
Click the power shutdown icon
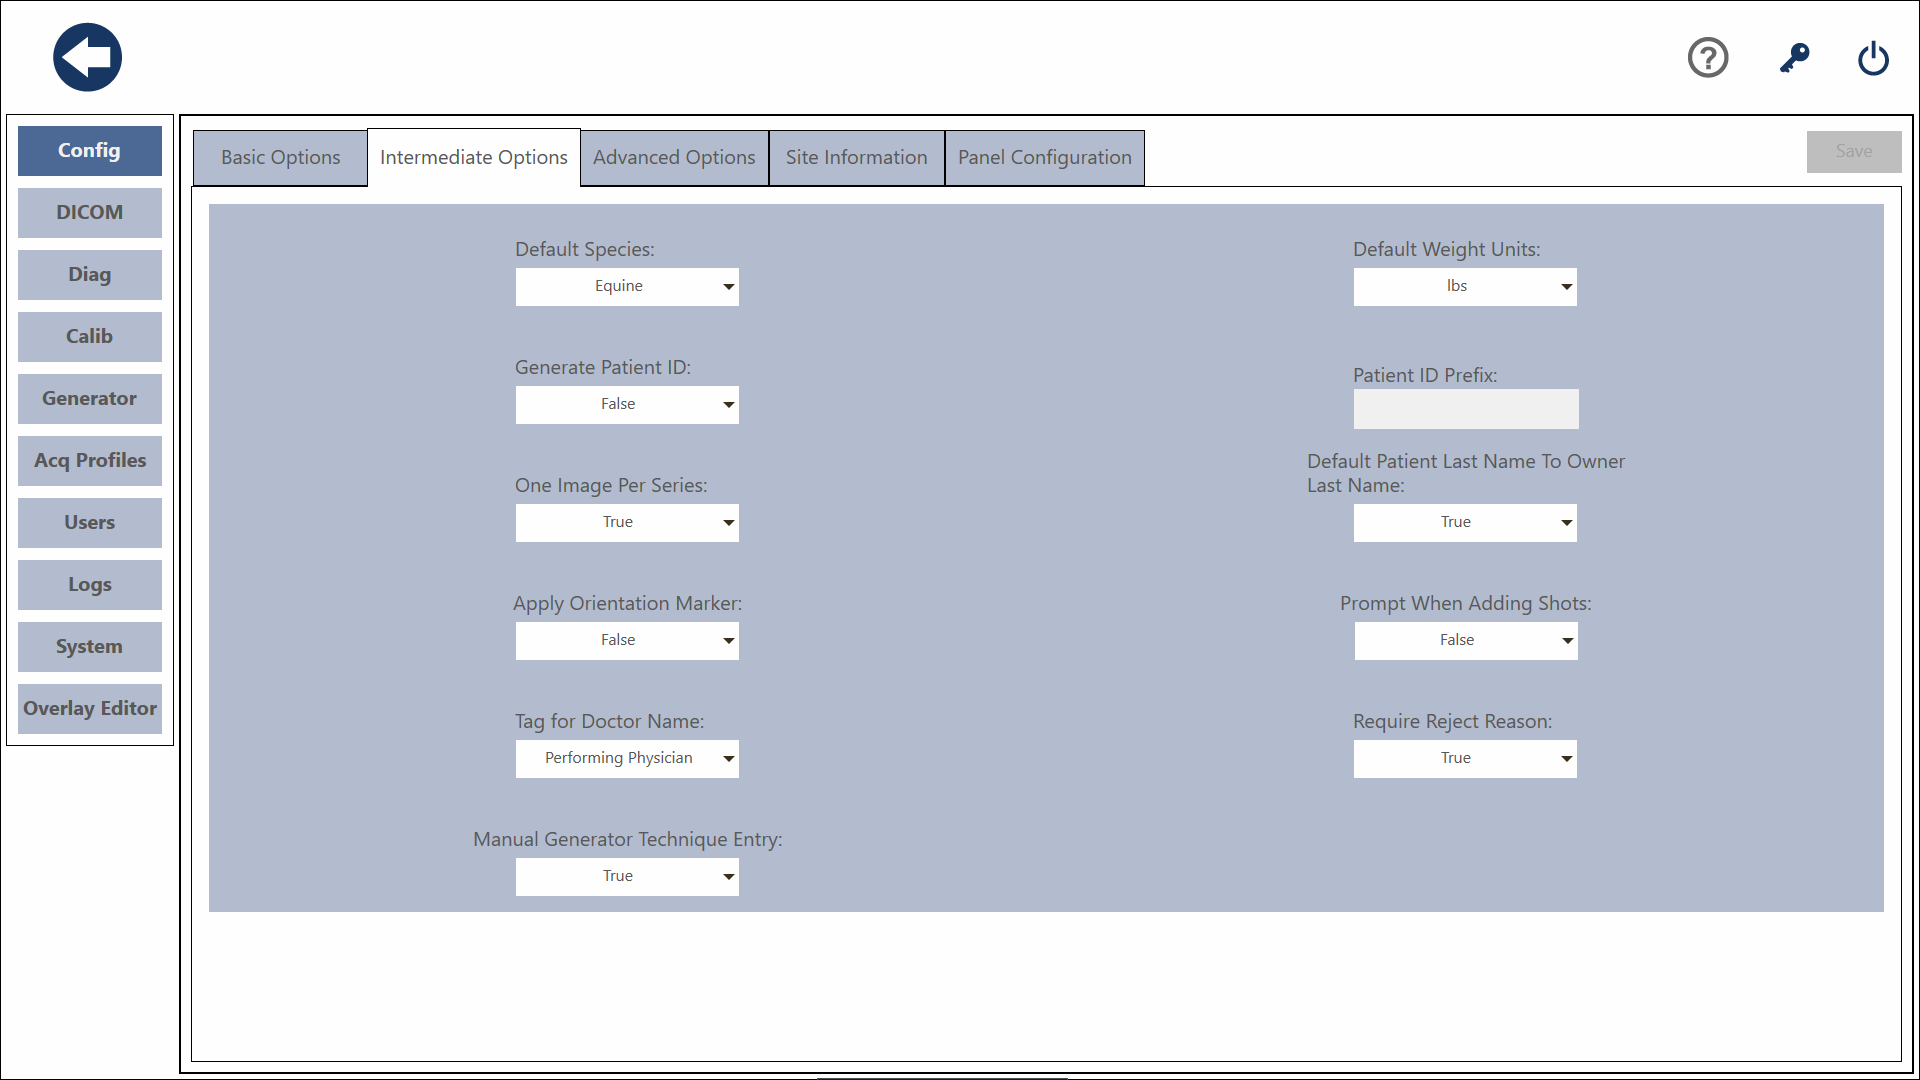tap(1873, 57)
